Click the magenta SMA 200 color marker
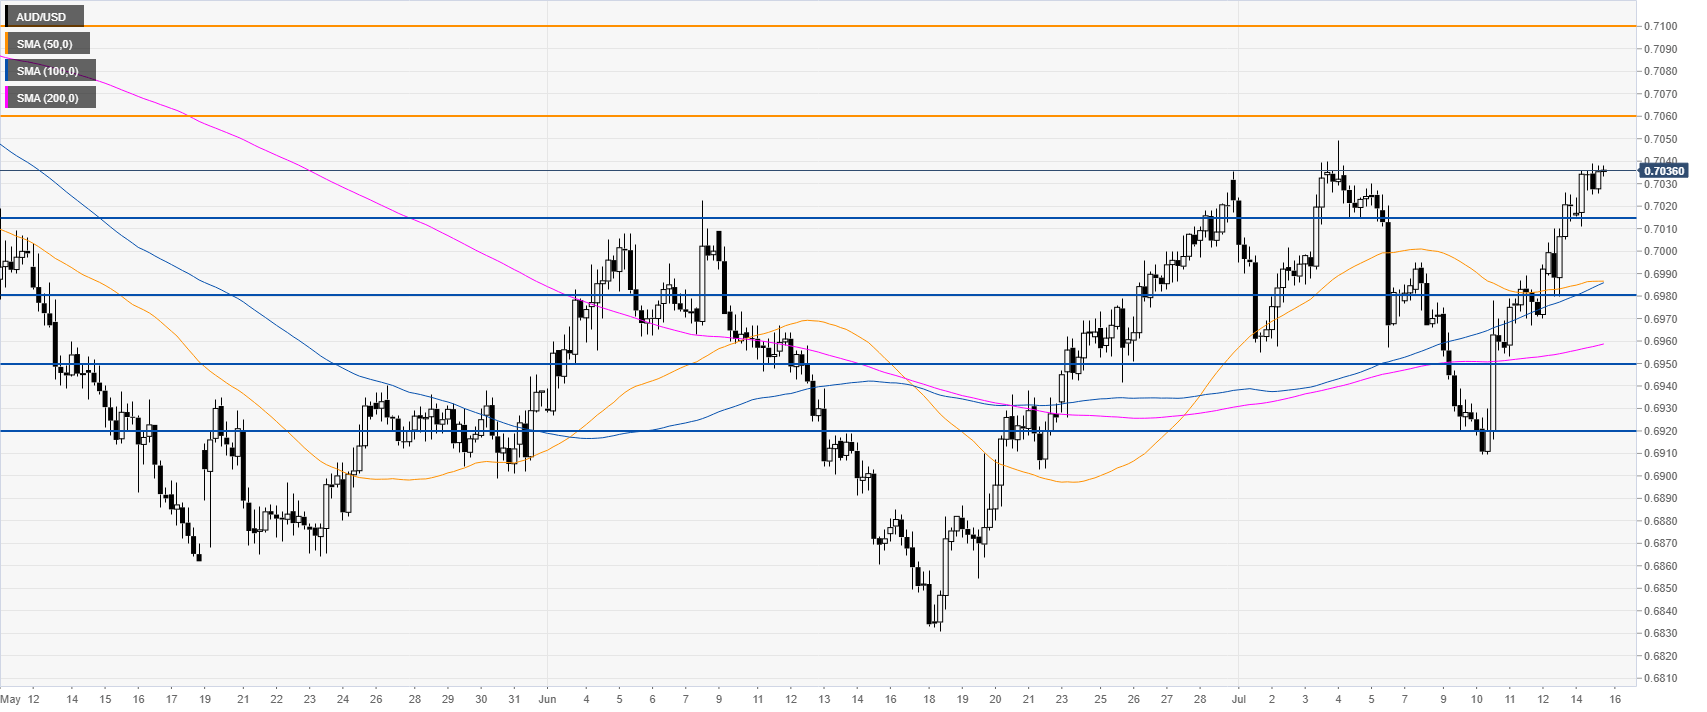The width and height of the screenshot is (1707, 712). (x=7, y=98)
